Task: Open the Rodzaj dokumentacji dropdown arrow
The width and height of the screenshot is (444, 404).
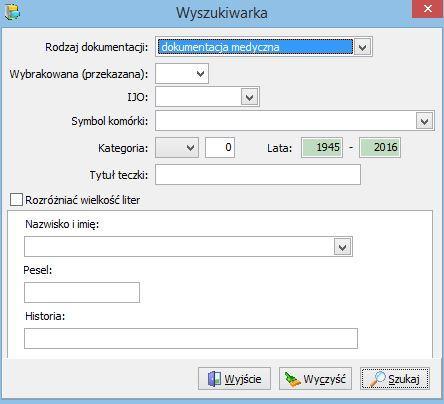Action: (x=362, y=47)
